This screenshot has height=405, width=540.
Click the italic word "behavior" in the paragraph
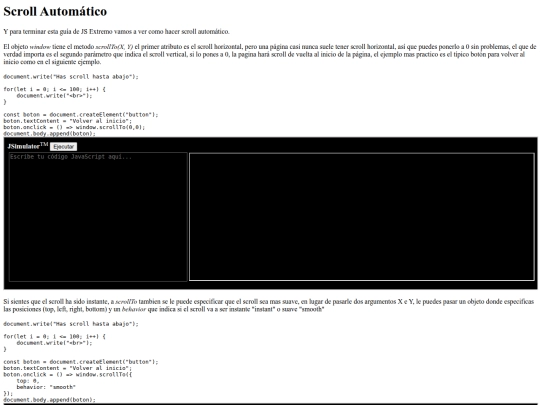point(134,309)
